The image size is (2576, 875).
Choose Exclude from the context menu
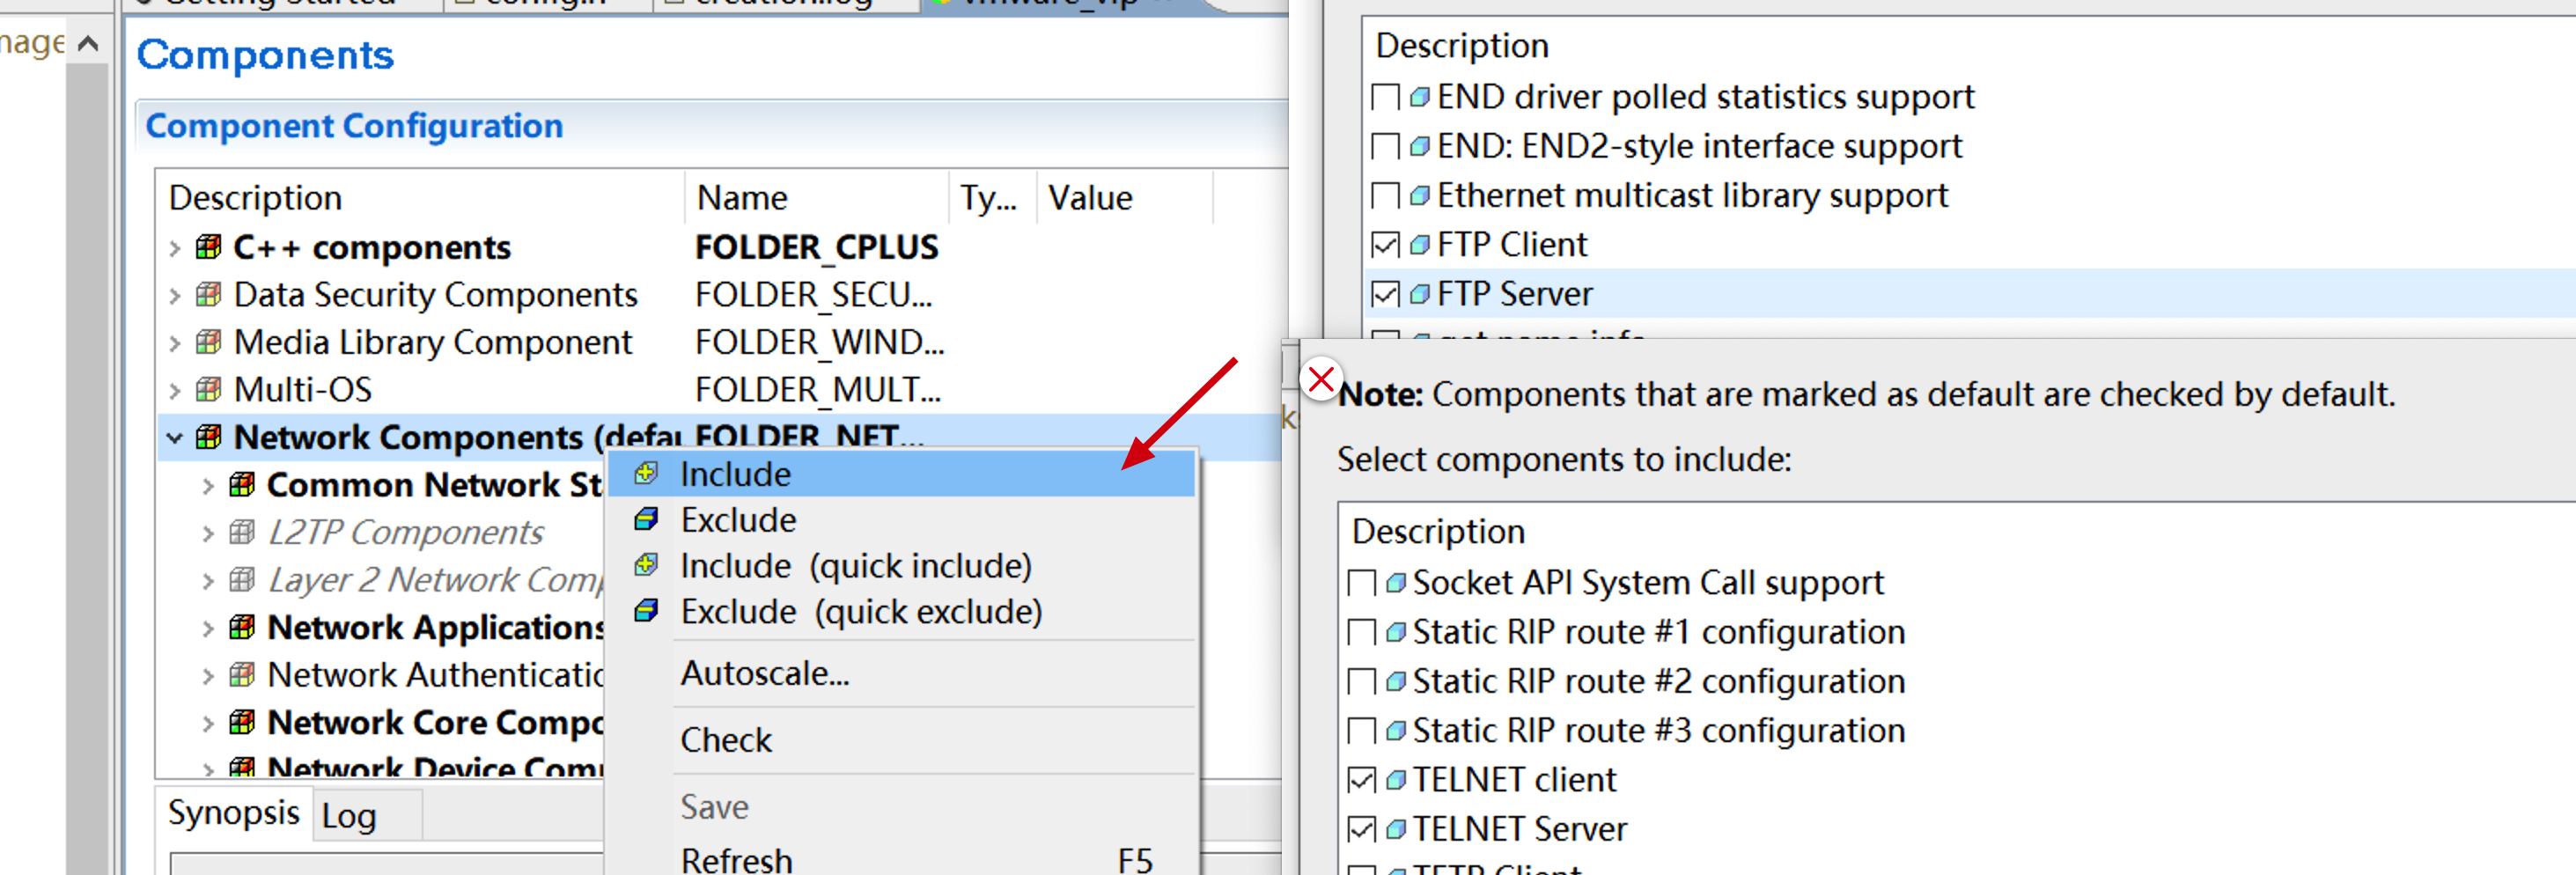point(901,519)
